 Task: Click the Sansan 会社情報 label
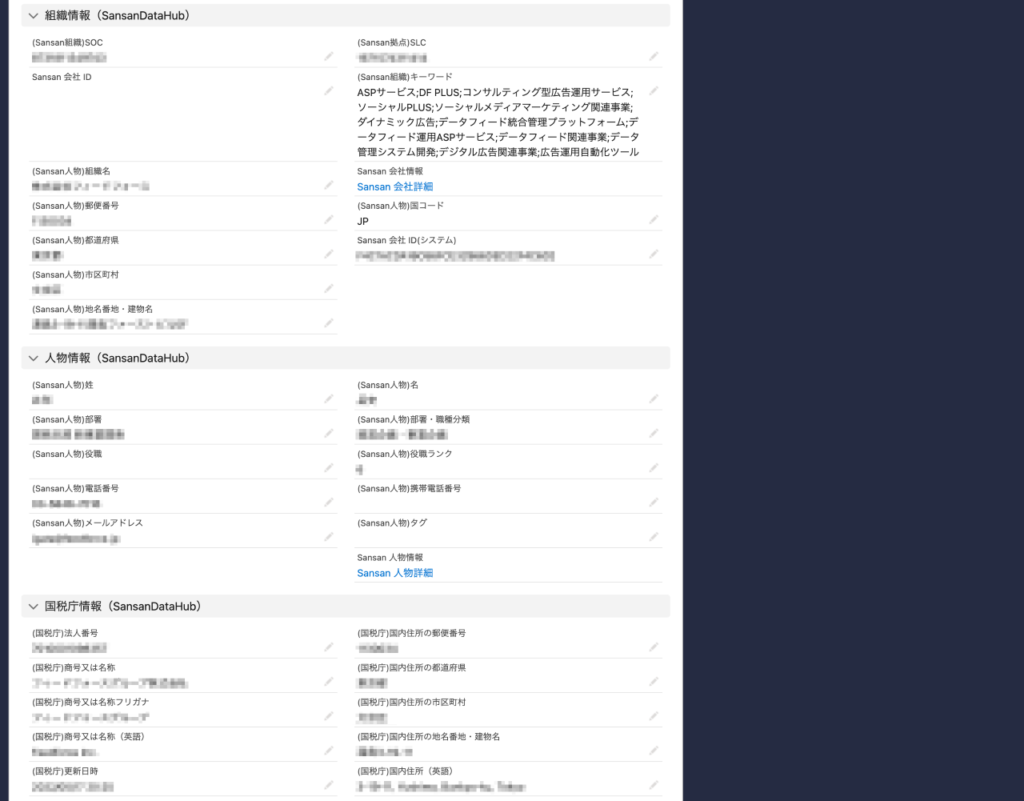[390, 172]
